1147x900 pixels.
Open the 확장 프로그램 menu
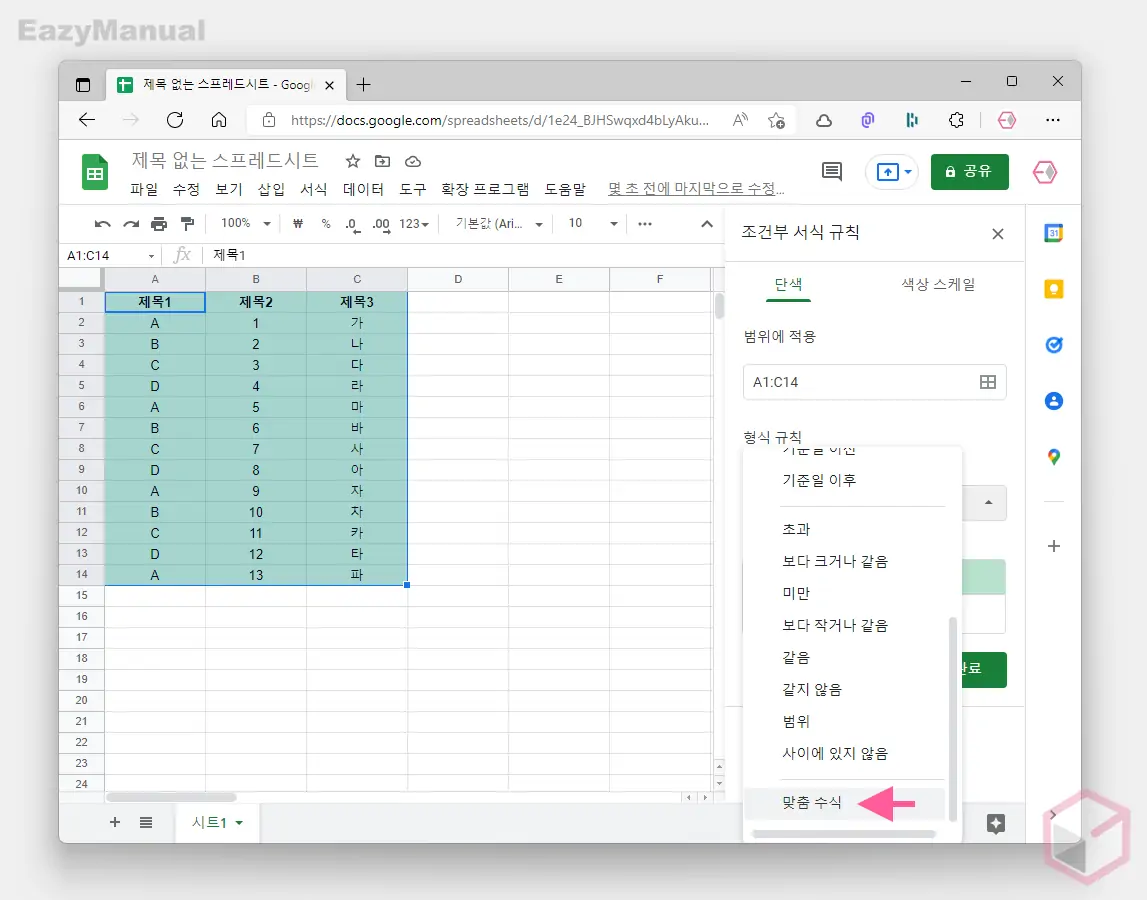click(484, 190)
